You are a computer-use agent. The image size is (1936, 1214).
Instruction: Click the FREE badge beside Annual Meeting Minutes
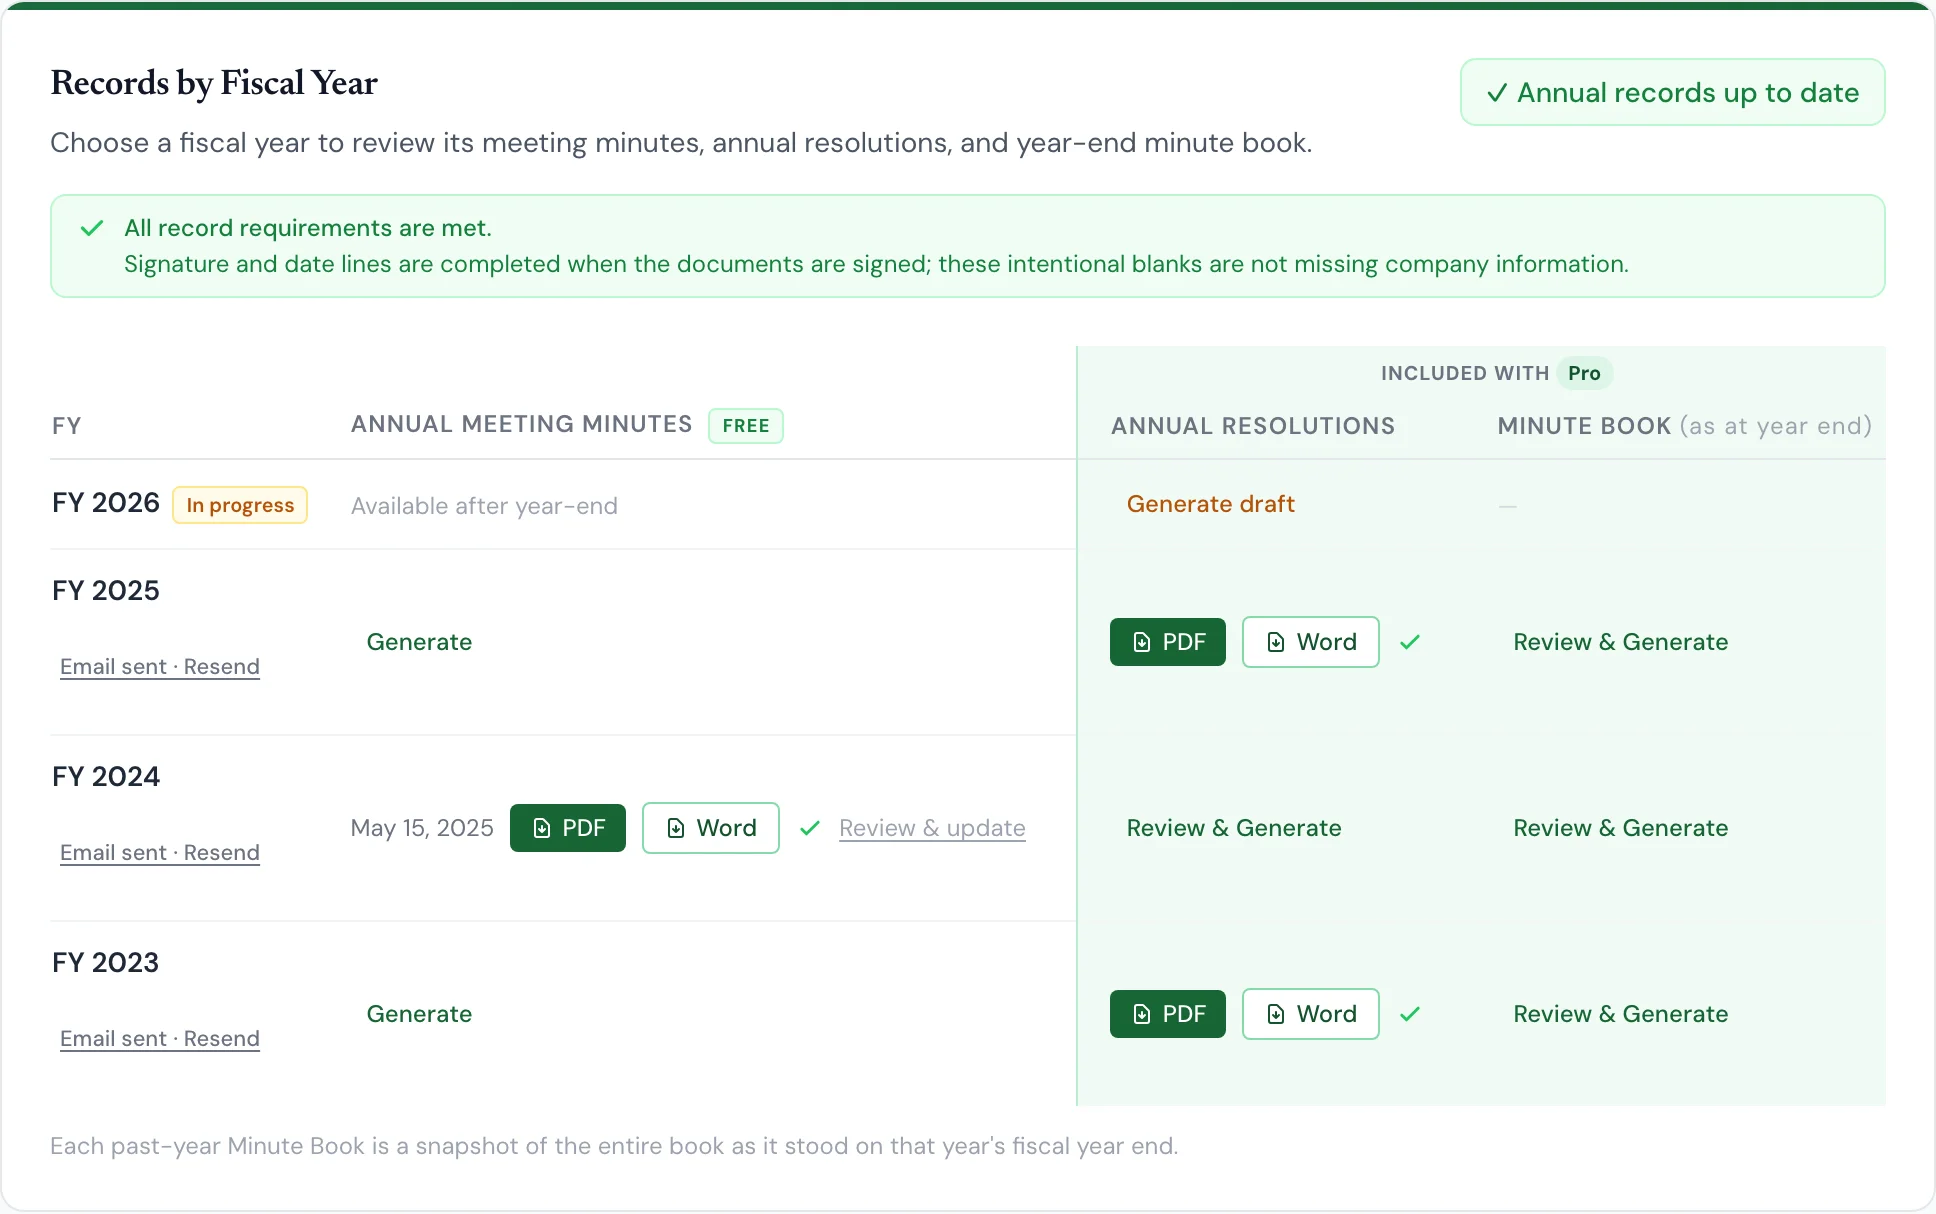tap(746, 425)
